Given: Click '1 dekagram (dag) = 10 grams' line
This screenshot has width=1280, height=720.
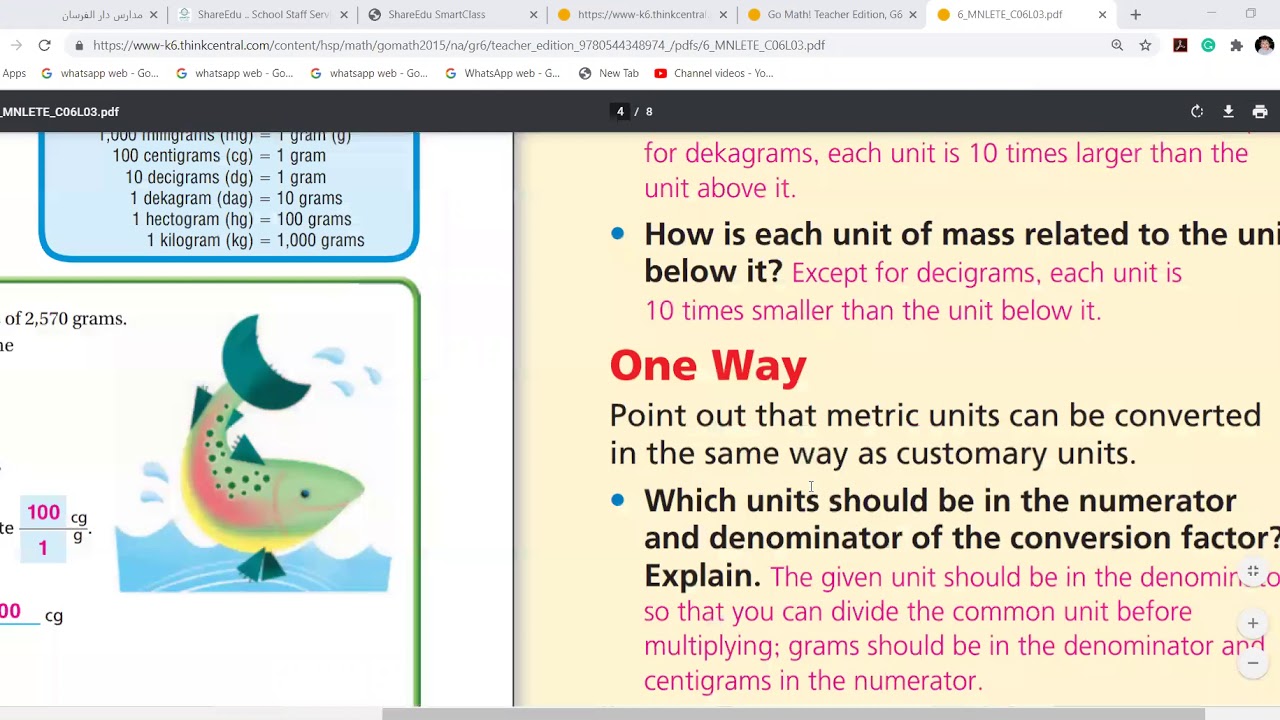Looking at the screenshot, I should 236,198.
